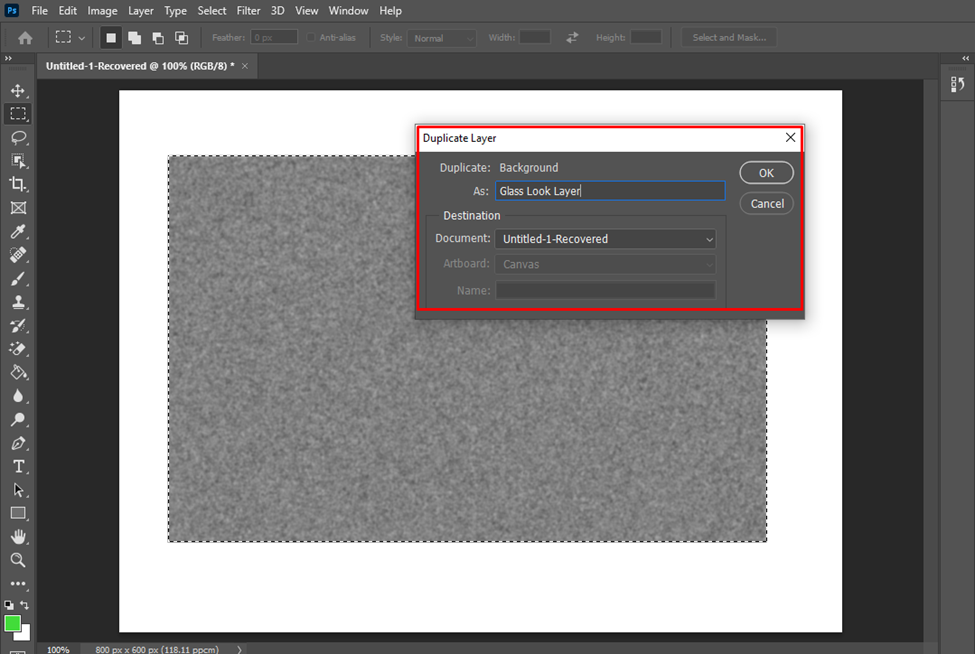The image size is (975, 654).
Task: Open the Artboard Canvas dropdown
Action: [x=605, y=264]
